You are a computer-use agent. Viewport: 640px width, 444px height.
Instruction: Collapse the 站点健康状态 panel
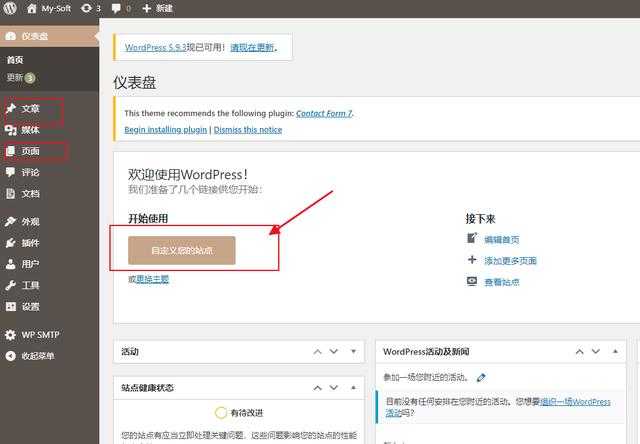(x=353, y=387)
